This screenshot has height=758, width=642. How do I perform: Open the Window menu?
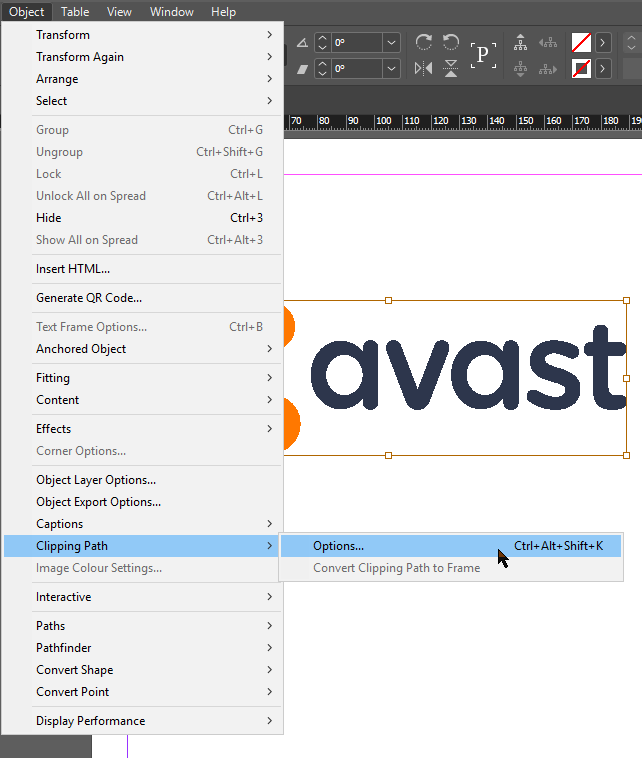click(x=172, y=12)
